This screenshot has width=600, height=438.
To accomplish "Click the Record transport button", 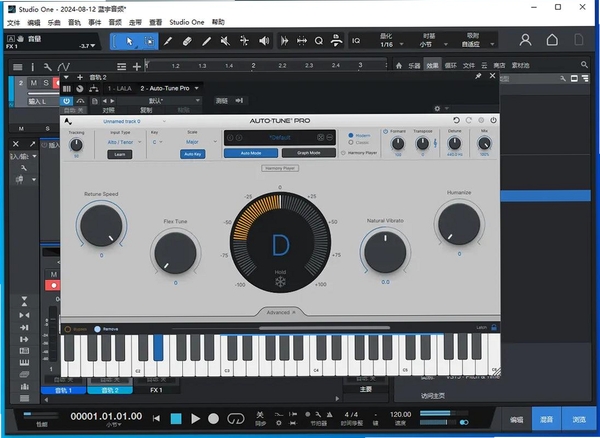I will (x=214, y=418).
